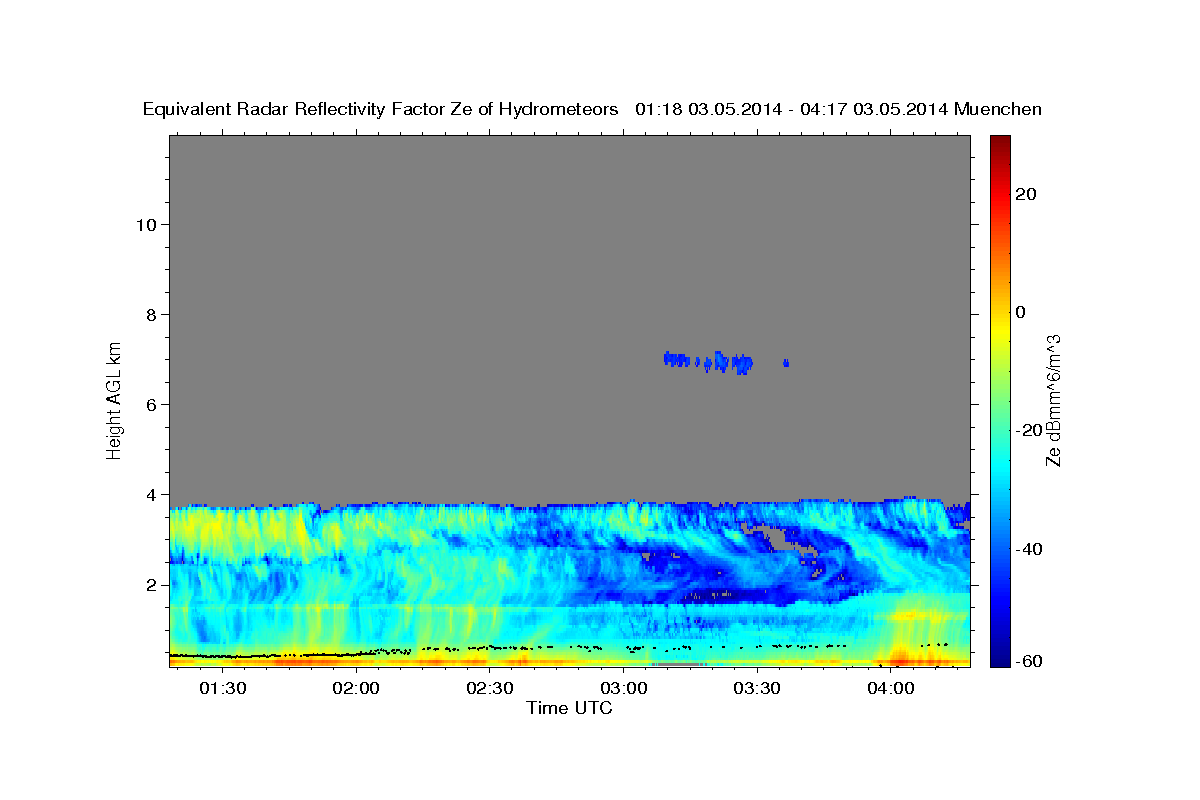Click the colorbar label -40
This screenshot has height=800, width=1200.
click(1029, 549)
